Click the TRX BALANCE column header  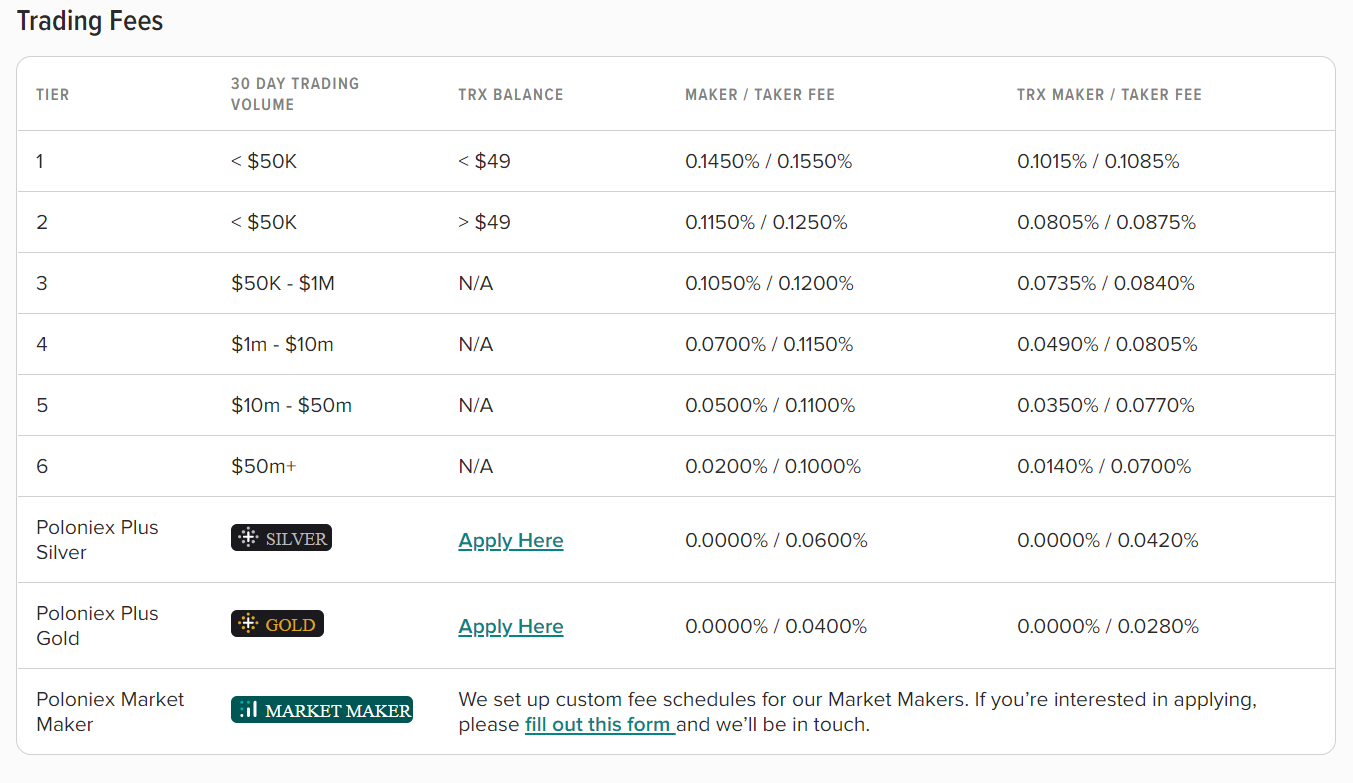(511, 95)
